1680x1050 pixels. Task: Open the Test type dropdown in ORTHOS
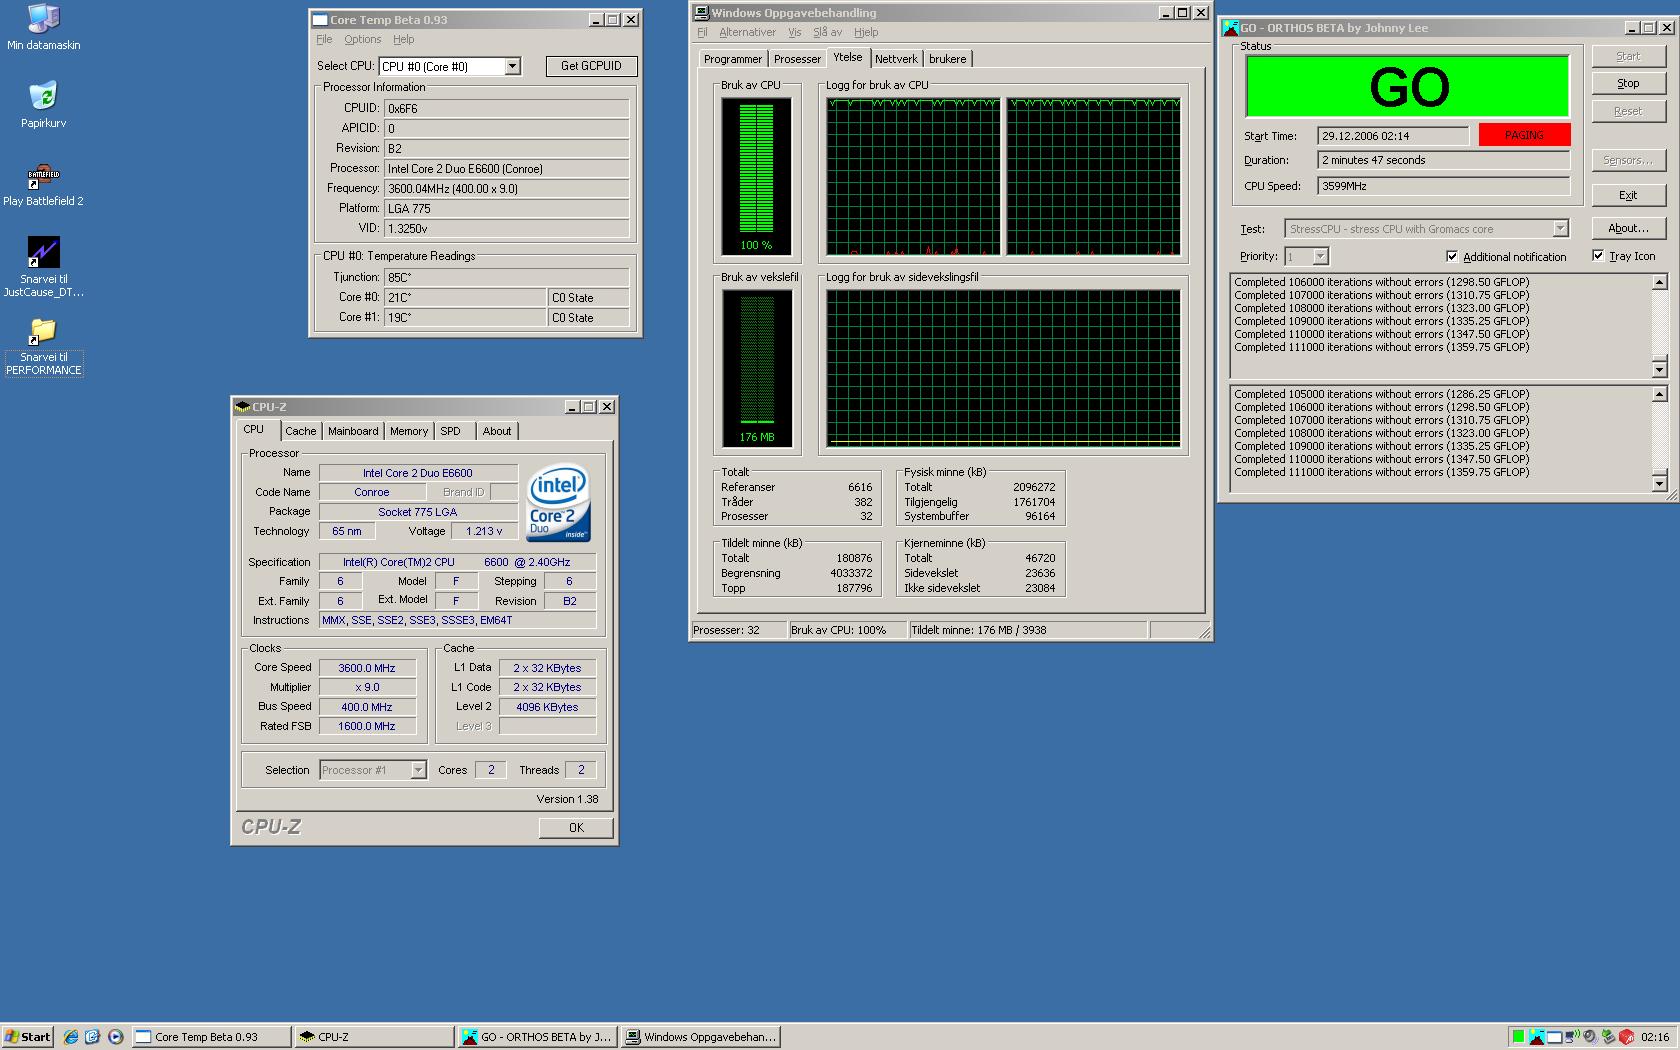(1560, 229)
